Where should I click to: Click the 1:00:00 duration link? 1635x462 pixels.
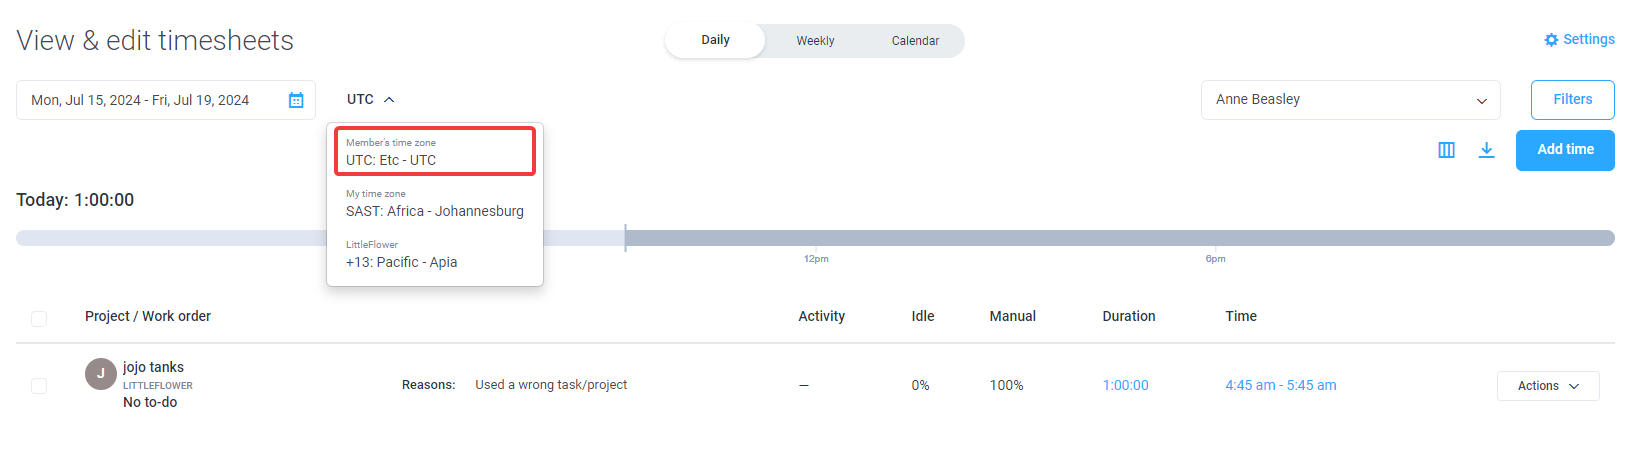pos(1125,385)
